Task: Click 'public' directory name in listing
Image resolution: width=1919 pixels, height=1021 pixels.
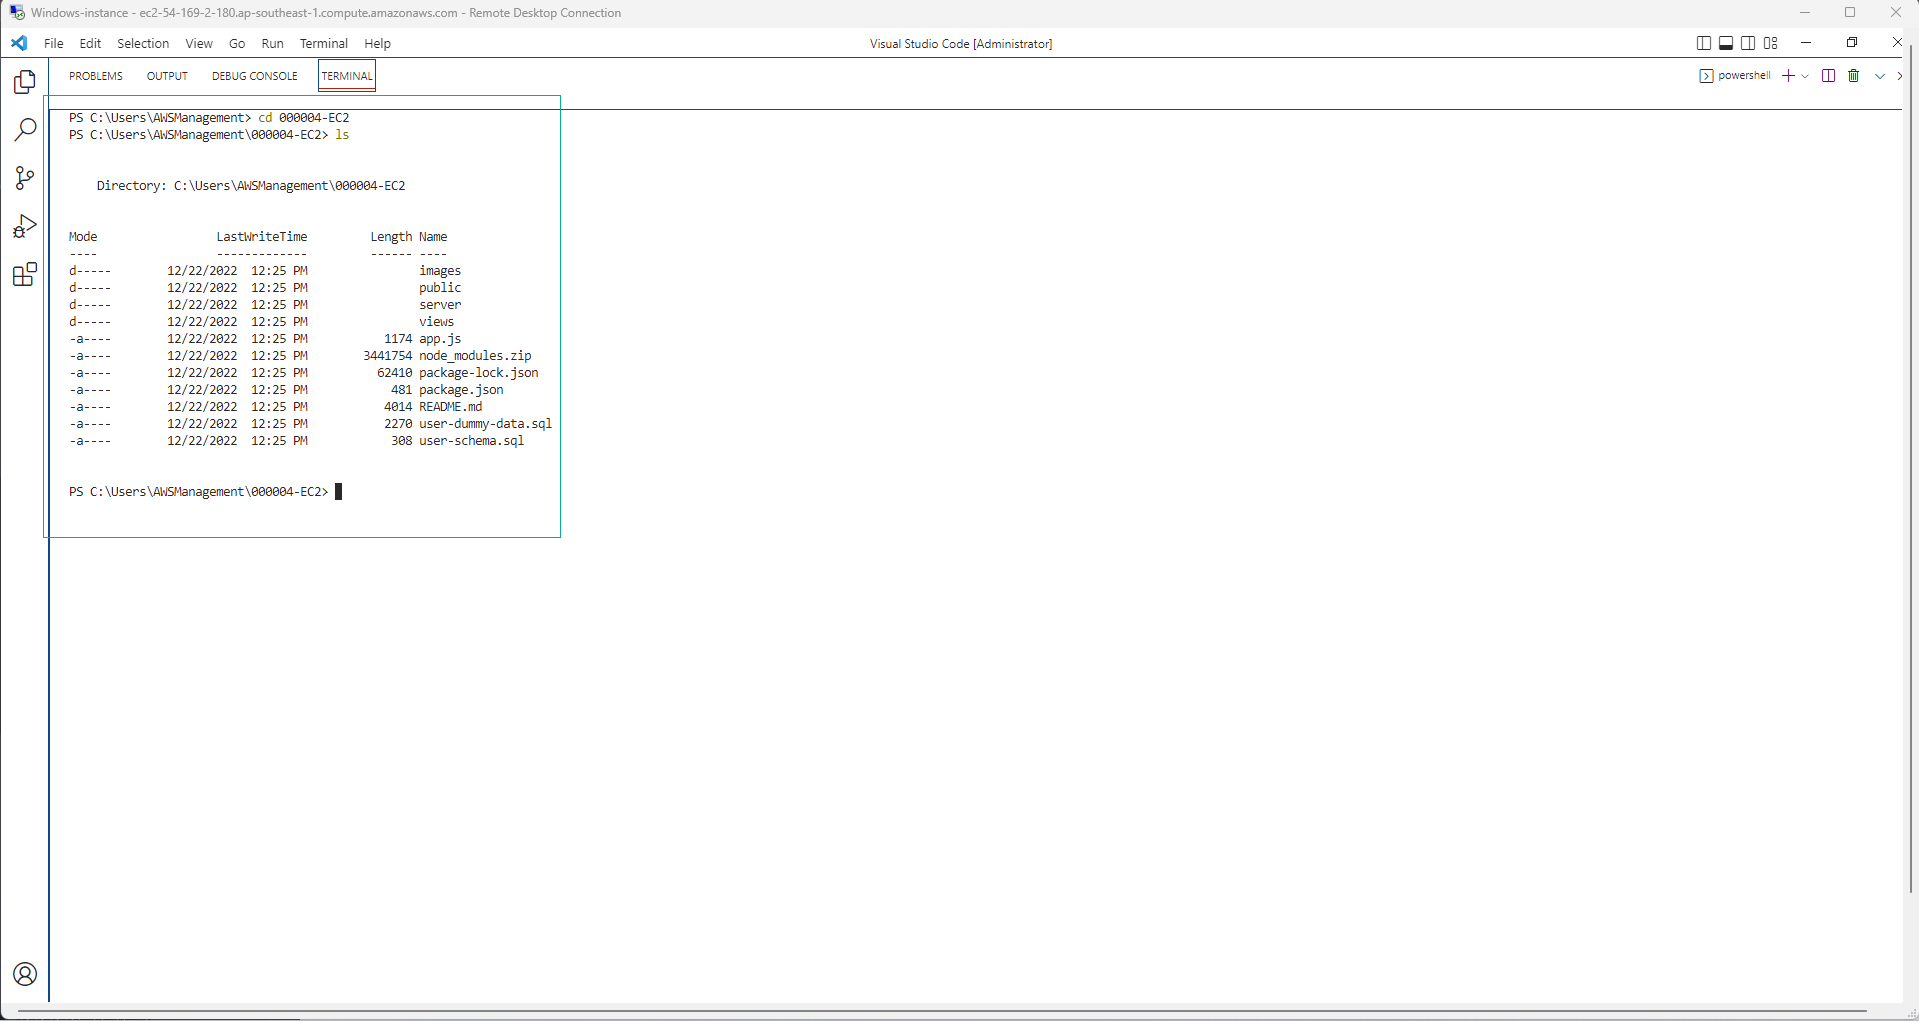Action: [440, 288]
